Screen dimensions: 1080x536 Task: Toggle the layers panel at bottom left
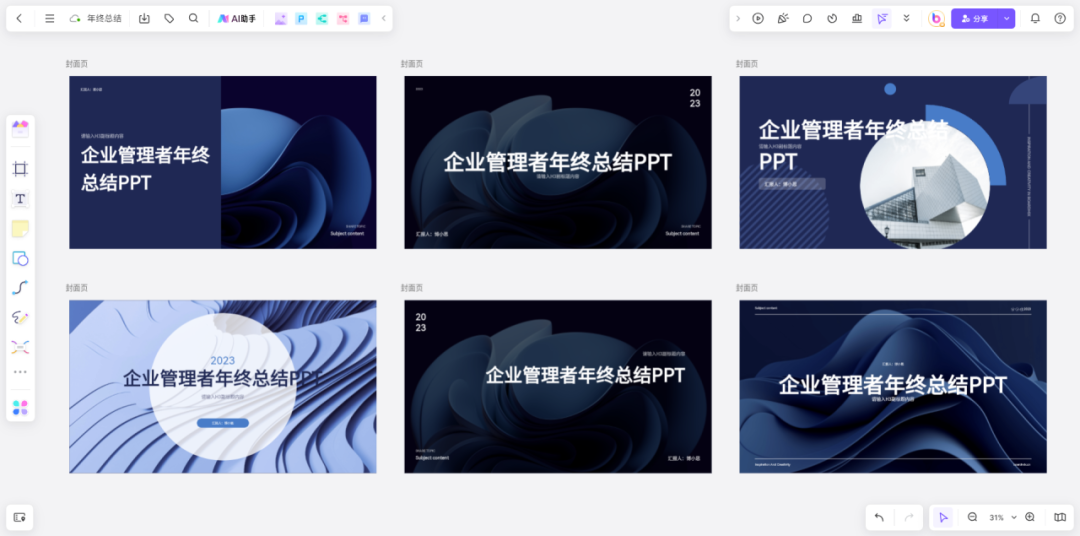[x=20, y=517]
